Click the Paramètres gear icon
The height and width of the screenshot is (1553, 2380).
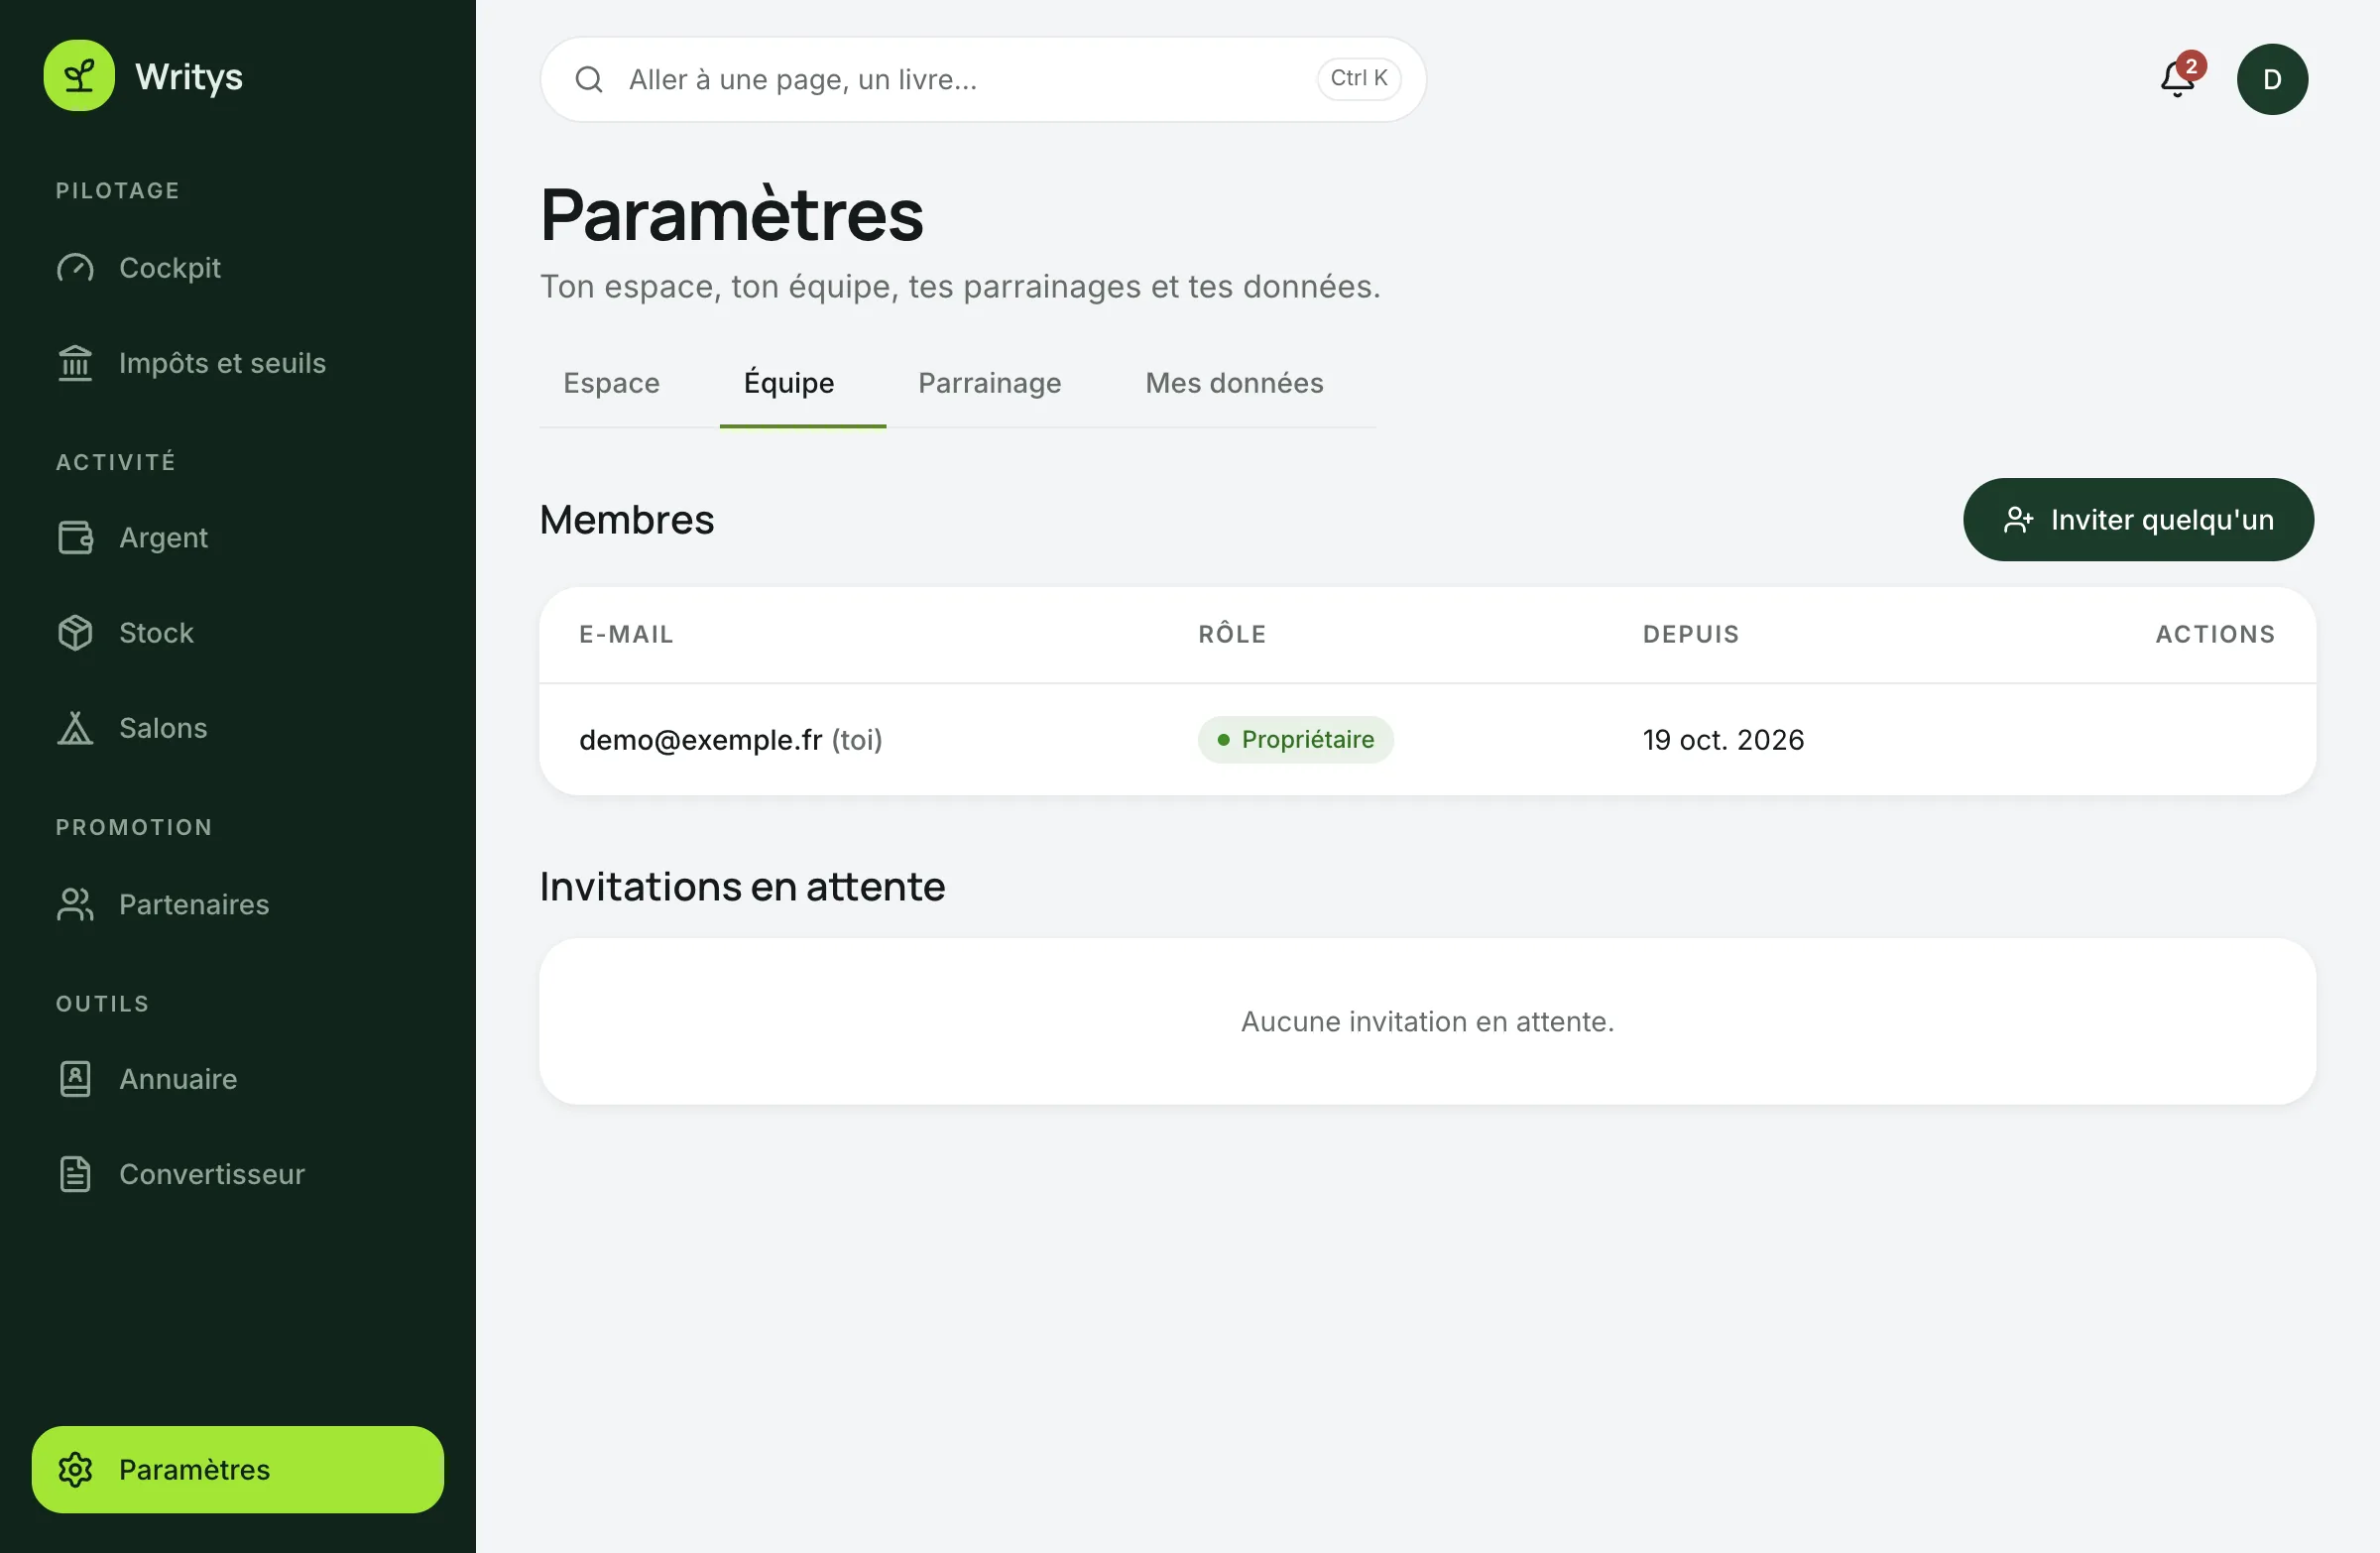click(75, 1470)
